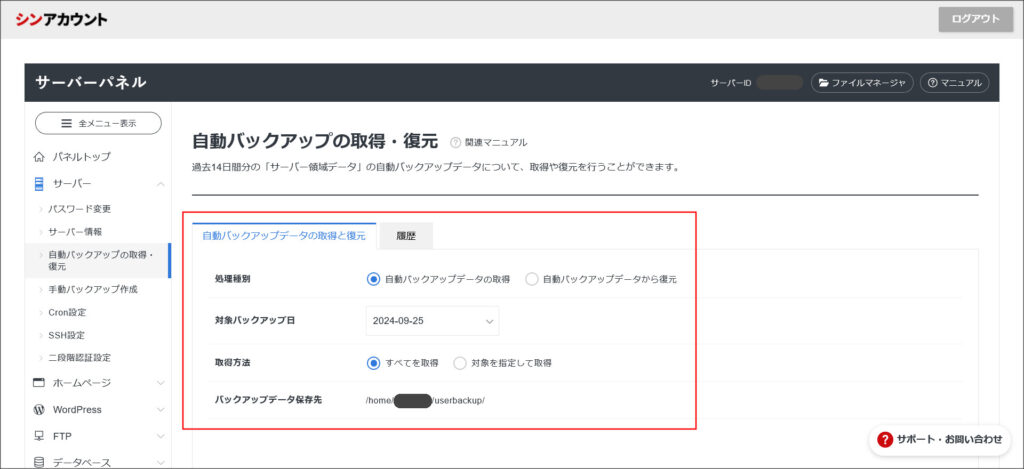1024x469 pixels.
Task: Click the WordPress logo icon
Action: (x=39, y=410)
